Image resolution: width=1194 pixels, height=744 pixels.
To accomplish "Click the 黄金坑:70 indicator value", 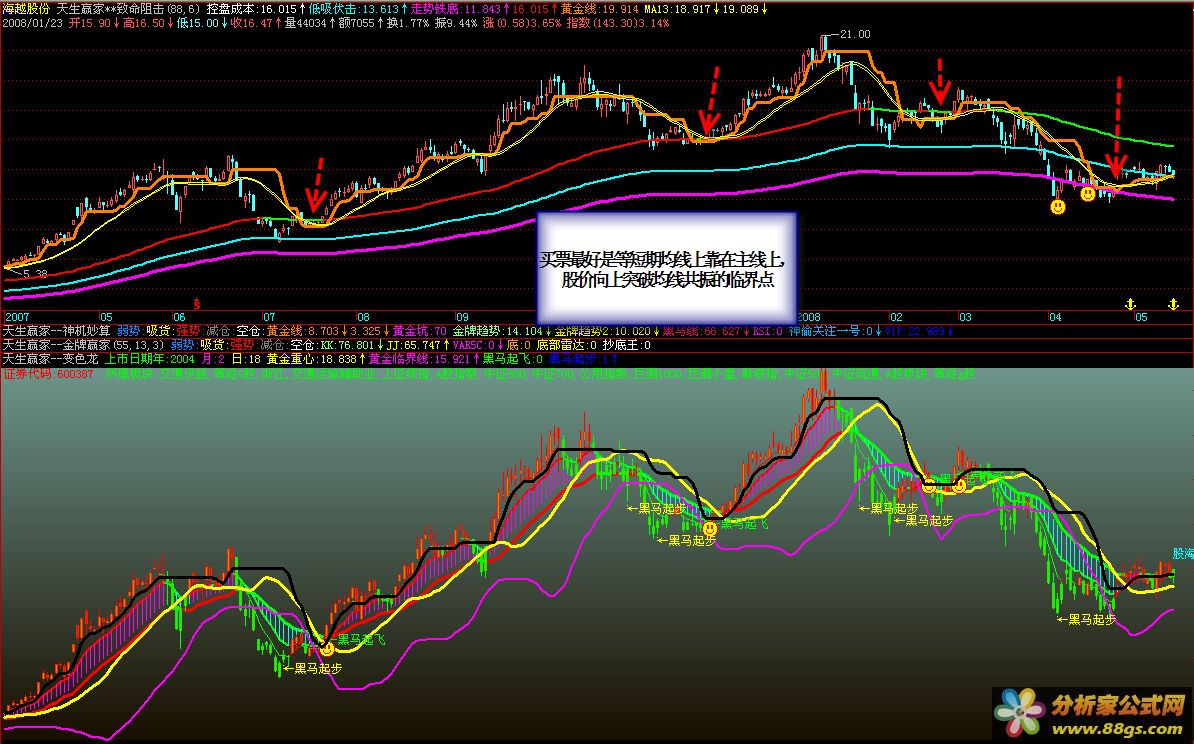I will (x=420, y=331).
